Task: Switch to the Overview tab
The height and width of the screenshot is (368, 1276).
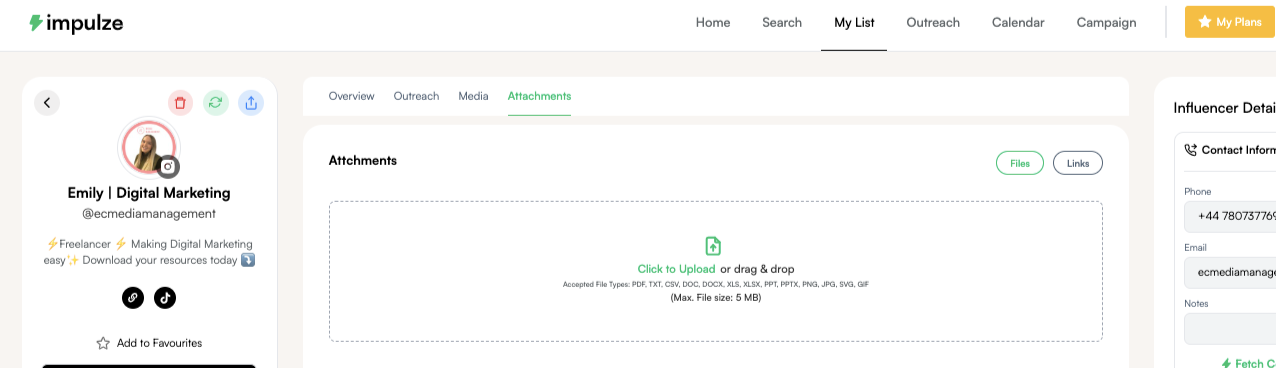Action: pyautogui.click(x=351, y=96)
